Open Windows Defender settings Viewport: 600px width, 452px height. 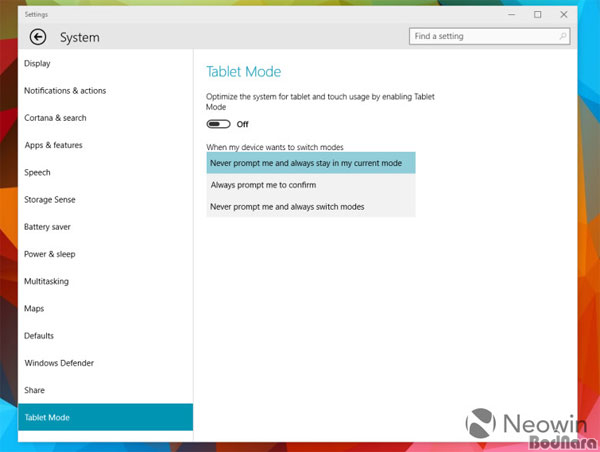pyautogui.click(x=59, y=363)
